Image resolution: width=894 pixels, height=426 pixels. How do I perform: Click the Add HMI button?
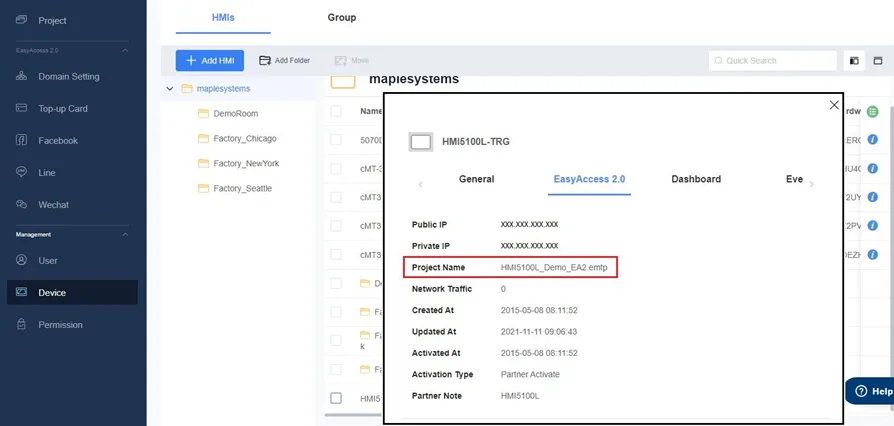210,60
